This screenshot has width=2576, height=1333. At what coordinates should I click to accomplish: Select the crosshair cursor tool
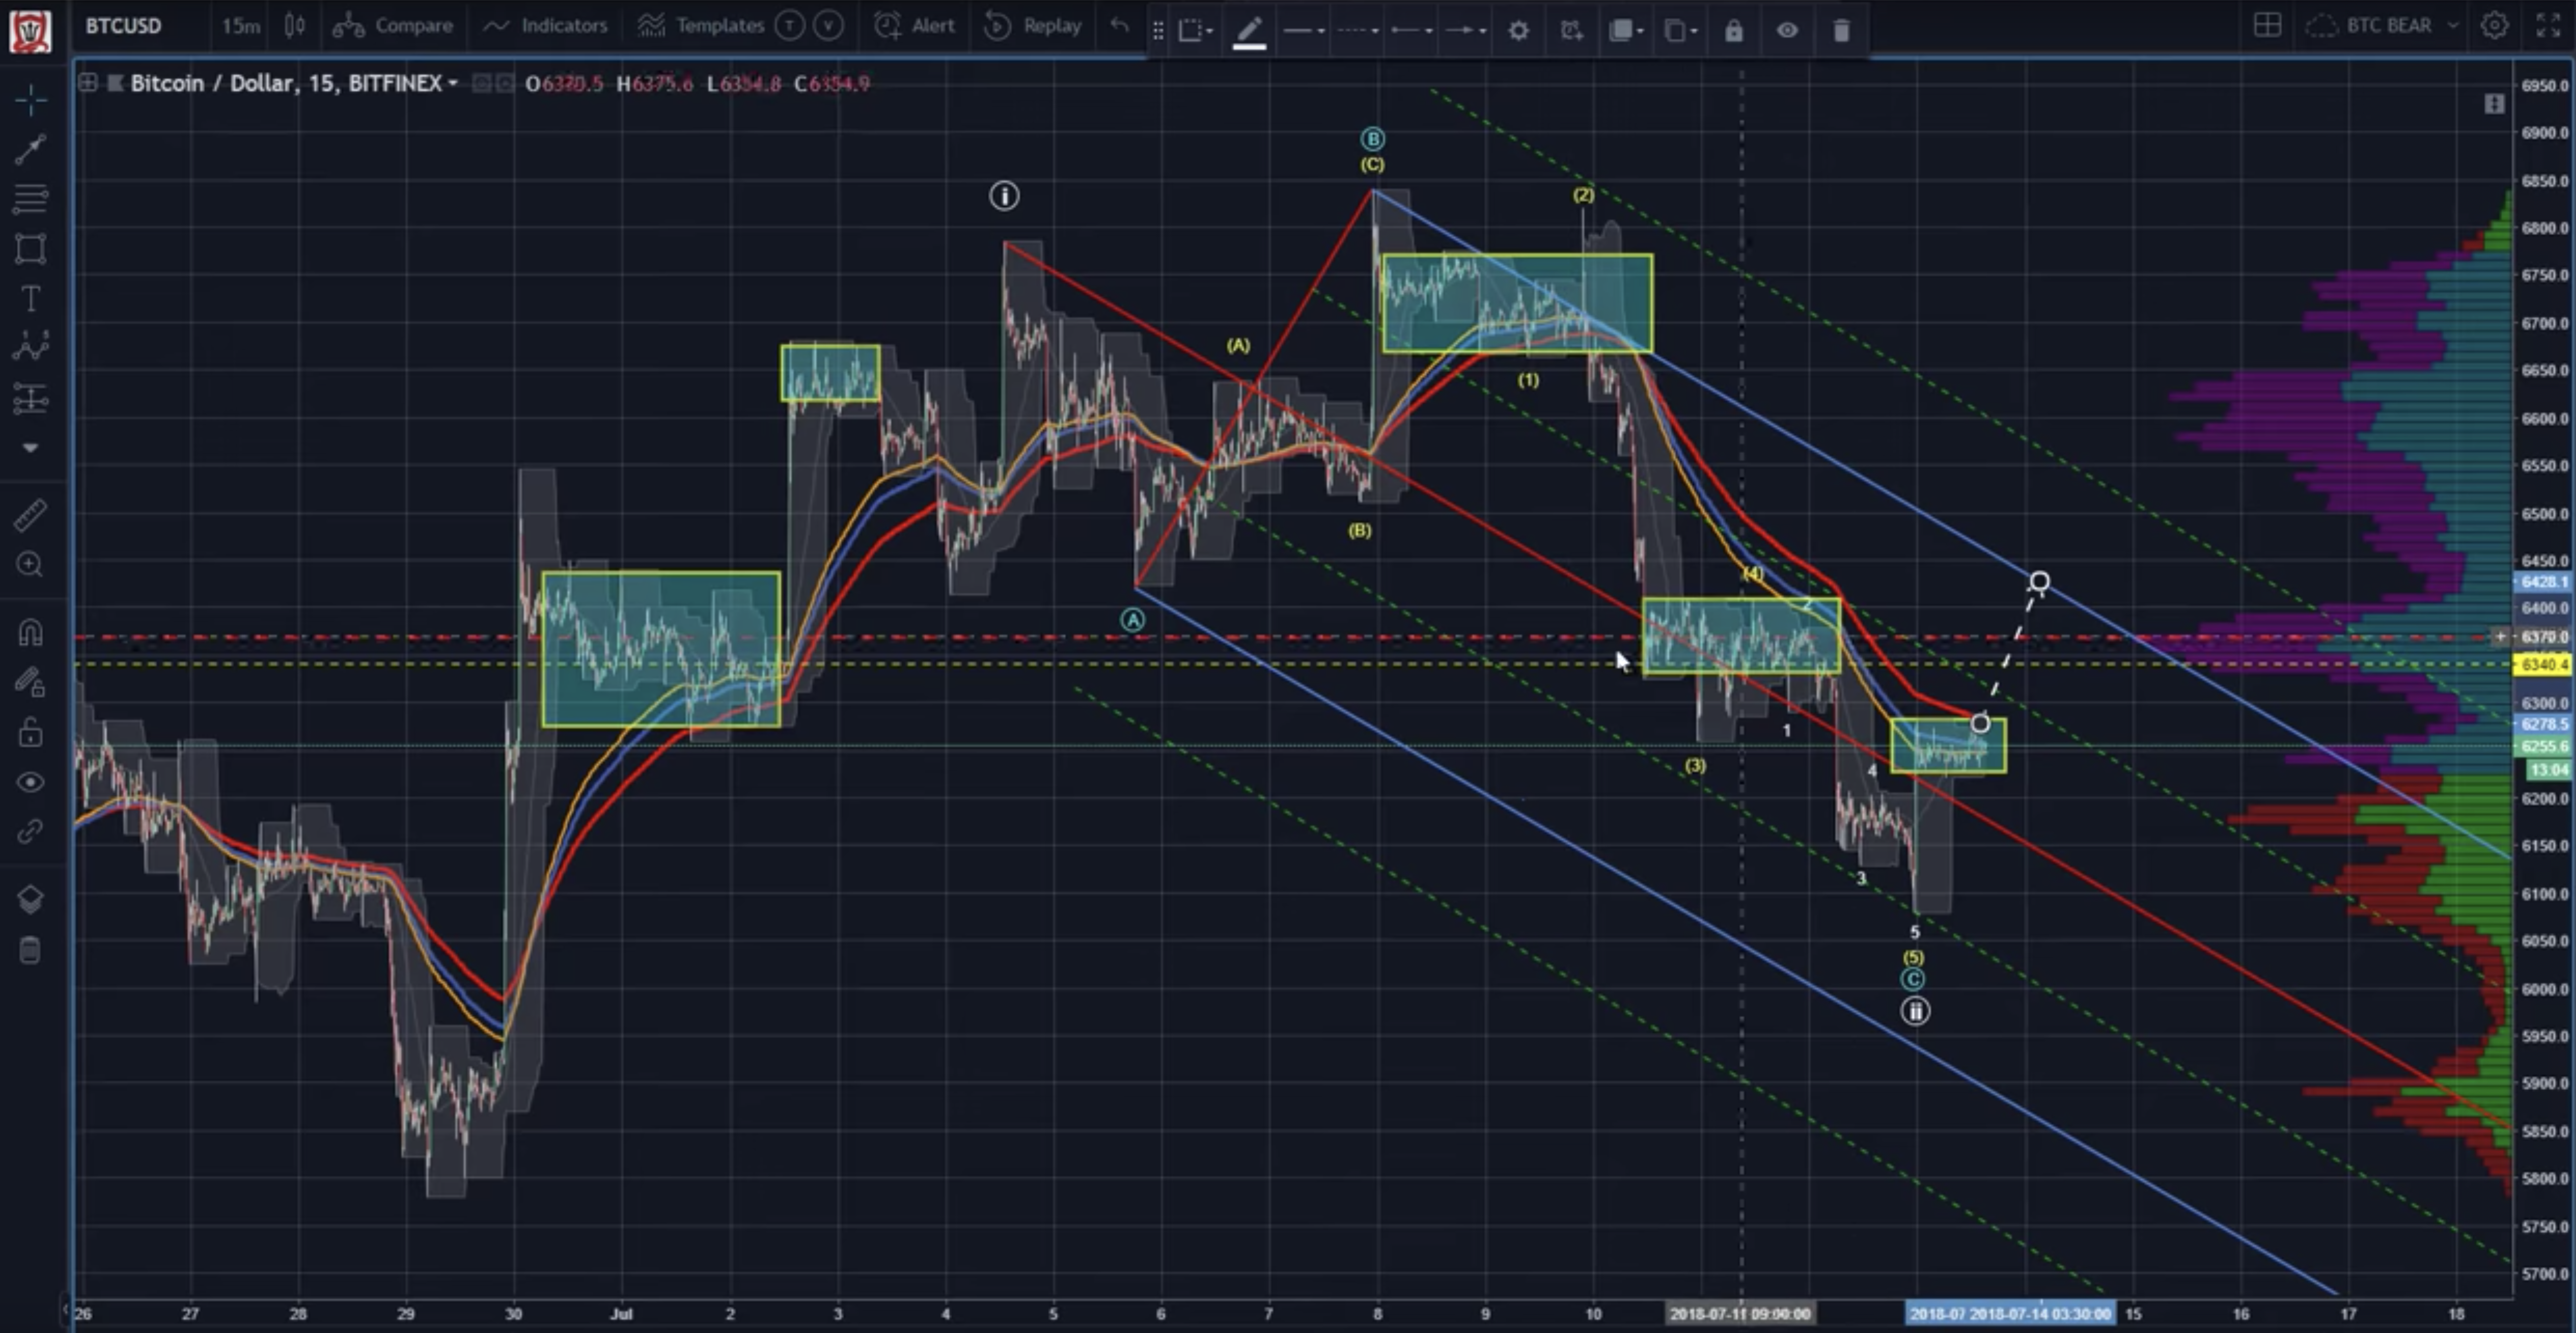(30, 100)
